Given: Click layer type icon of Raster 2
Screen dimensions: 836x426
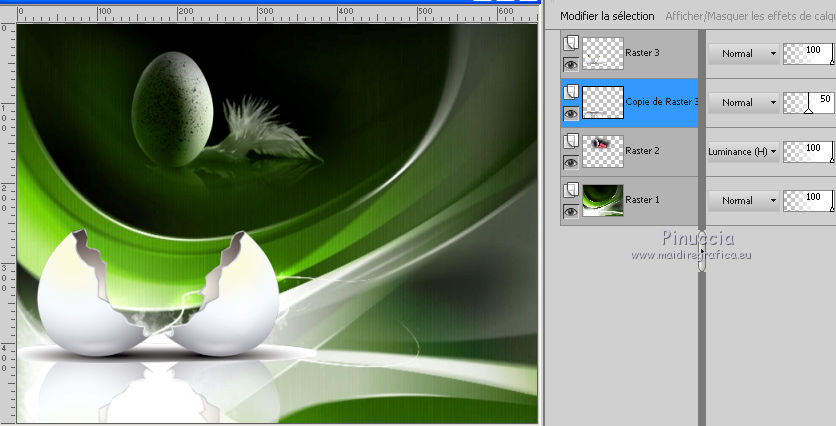Looking at the screenshot, I should (x=571, y=141).
